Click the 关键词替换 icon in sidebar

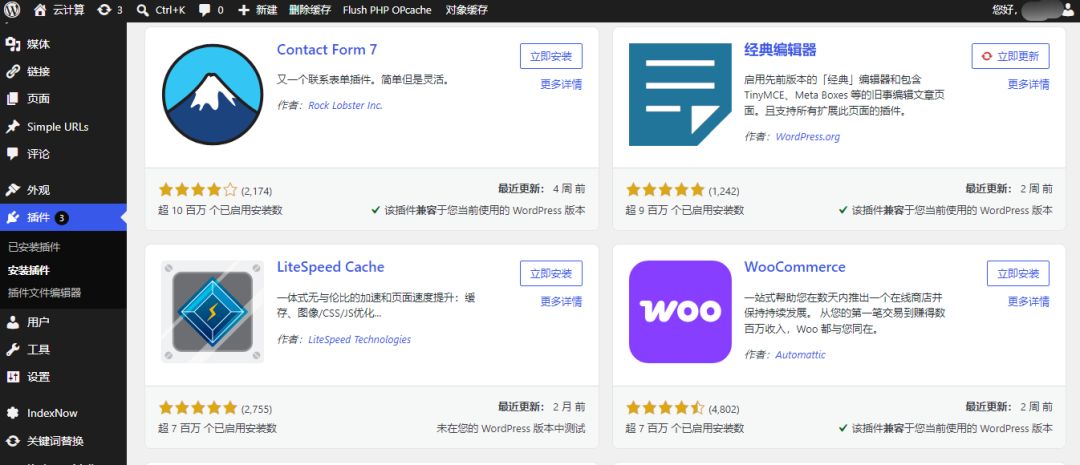[12, 441]
